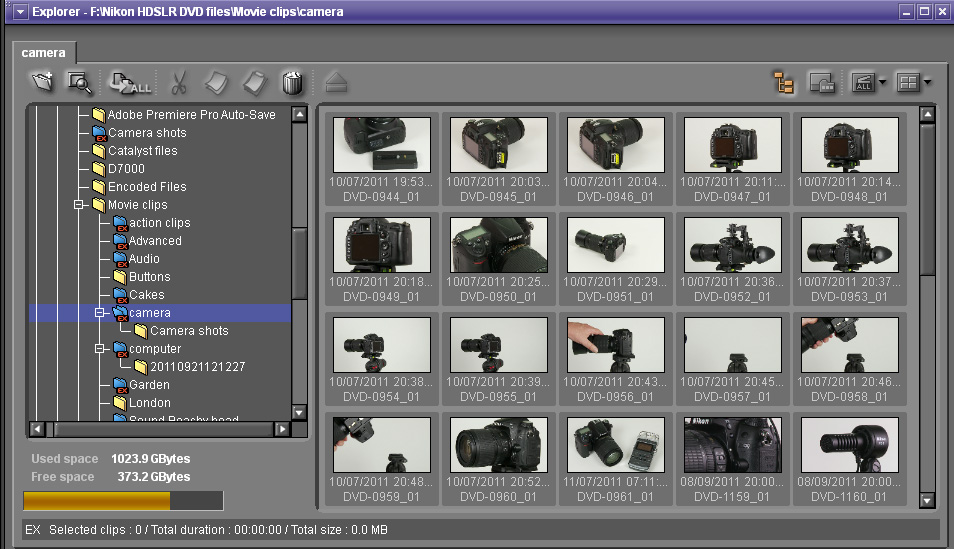Viewport: 954px width, 549px height.
Task: Collapse the camera folder in tree
Action: point(99,313)
